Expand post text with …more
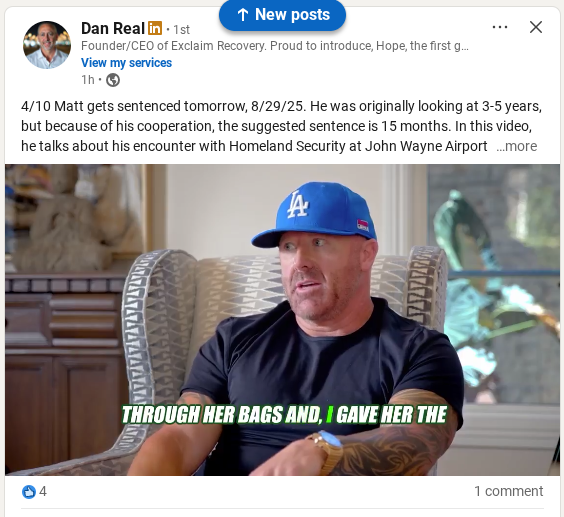The height and width of the screenshot is (517, 564). click(x=517, y=146)
